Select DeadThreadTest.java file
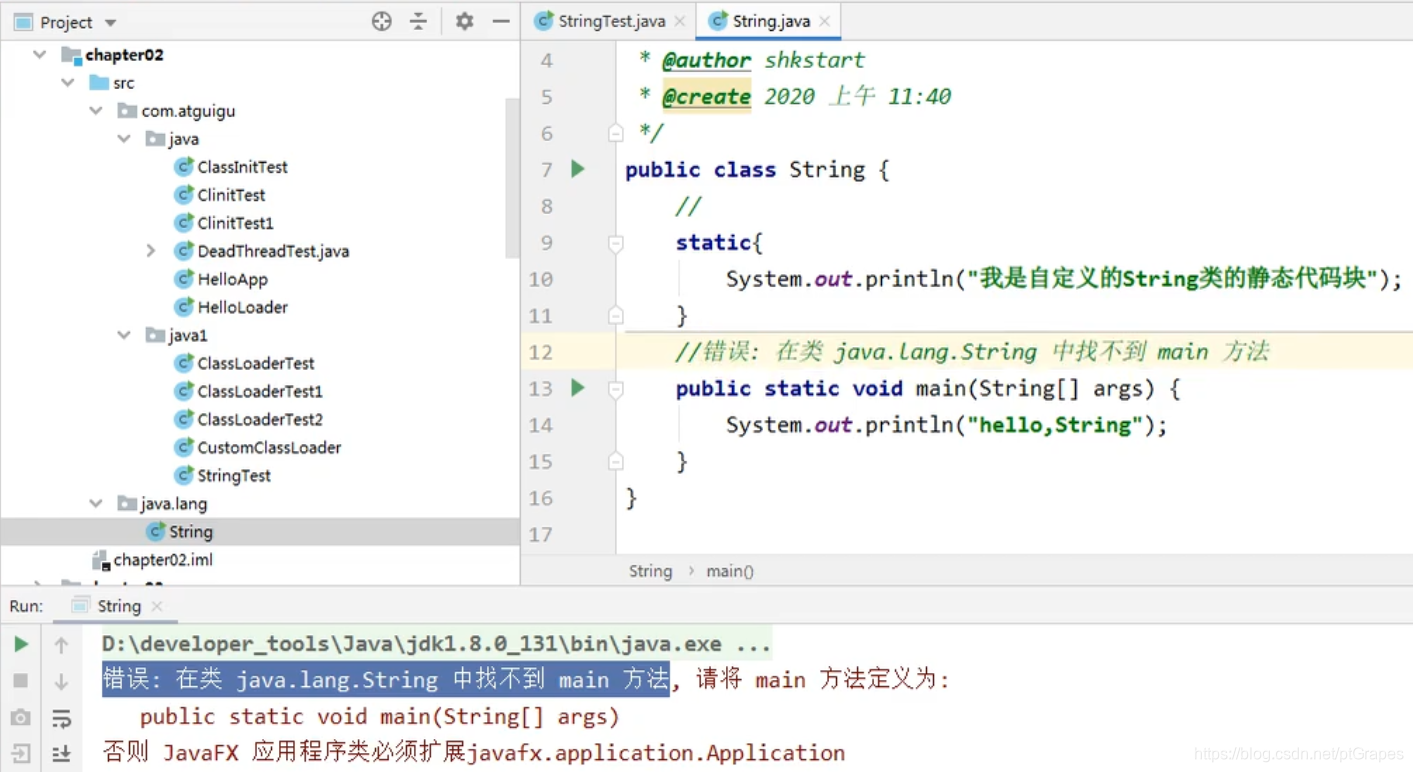1413x772 pixels. [273, 251]
